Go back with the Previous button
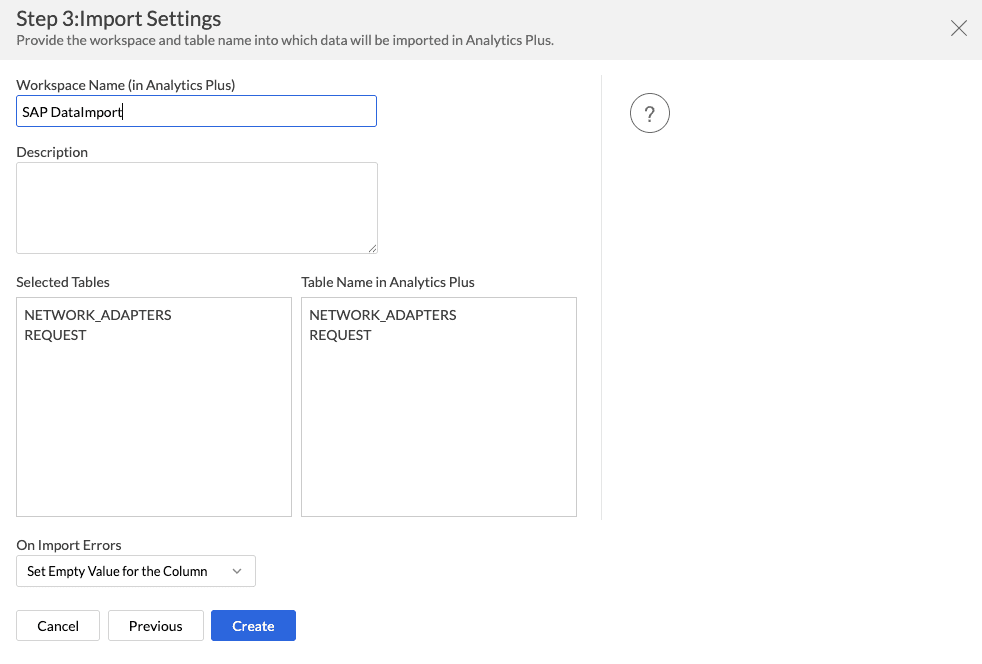982x664 pixels. pos(156,626)
